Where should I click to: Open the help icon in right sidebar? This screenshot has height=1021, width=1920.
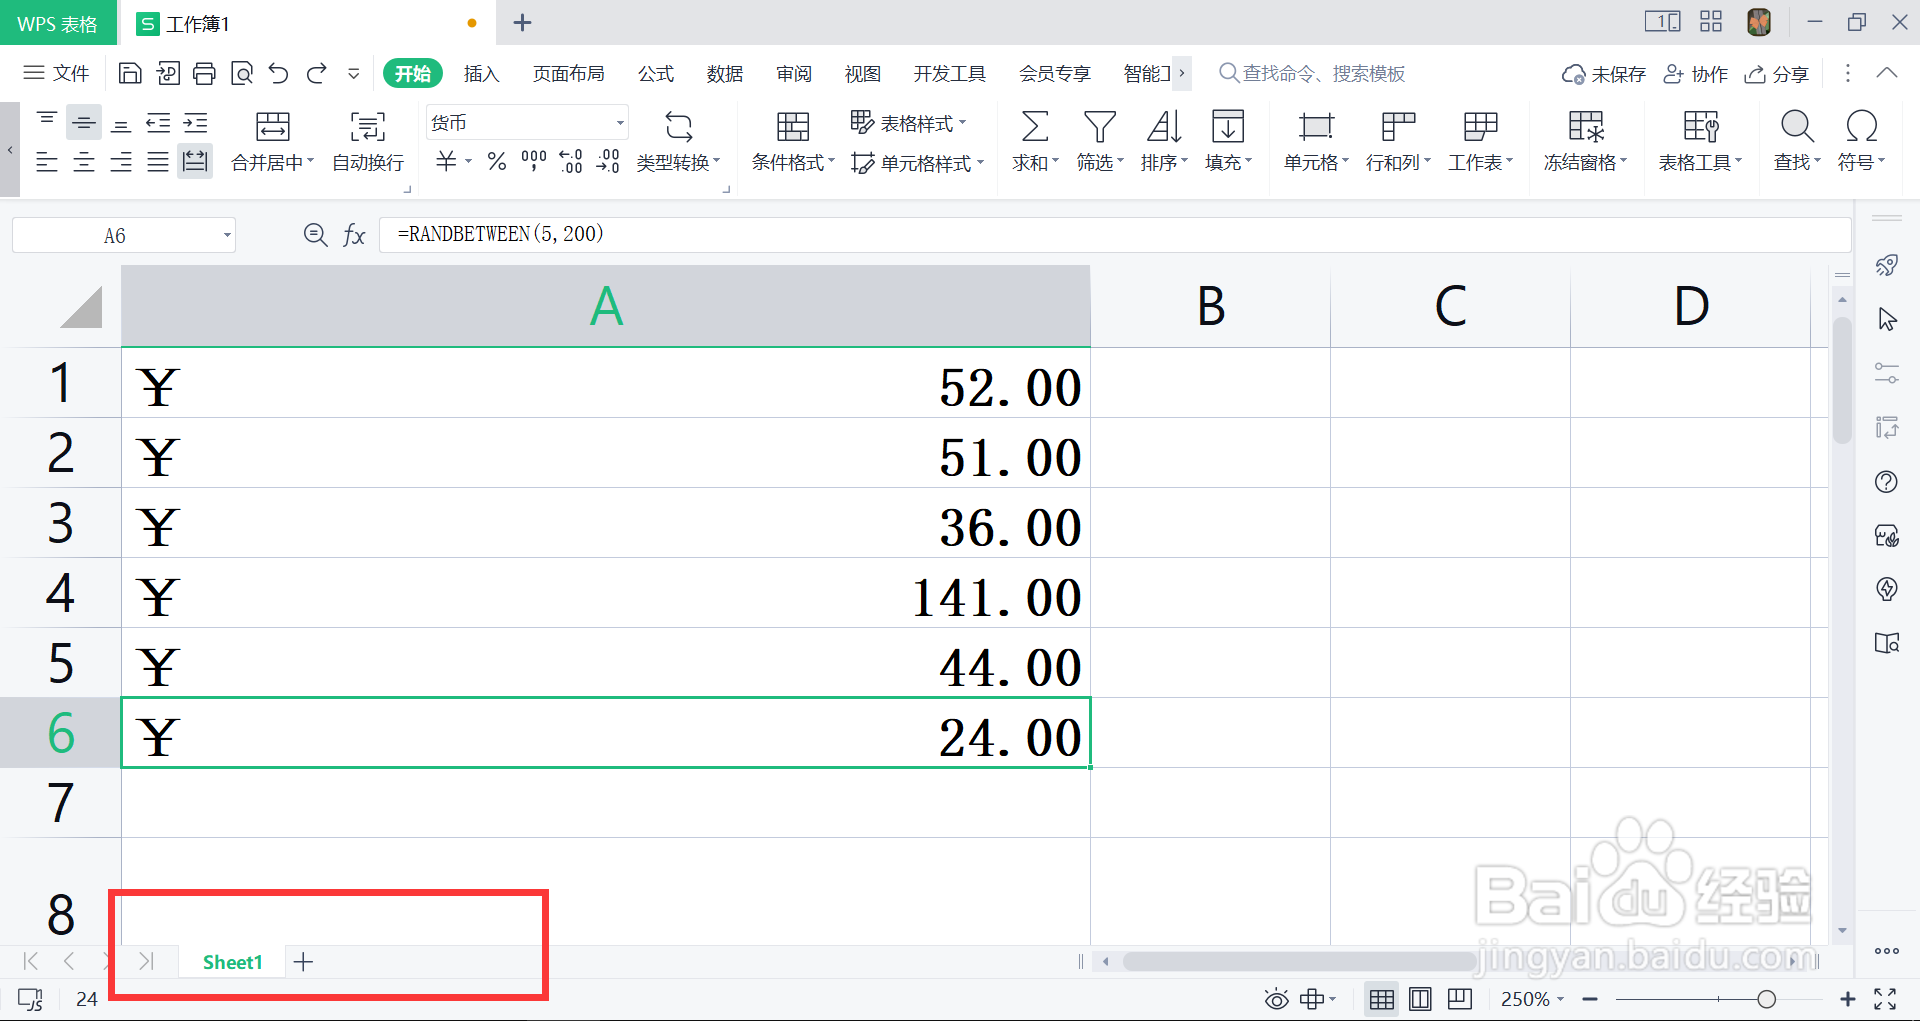(x=1886, y=482)
